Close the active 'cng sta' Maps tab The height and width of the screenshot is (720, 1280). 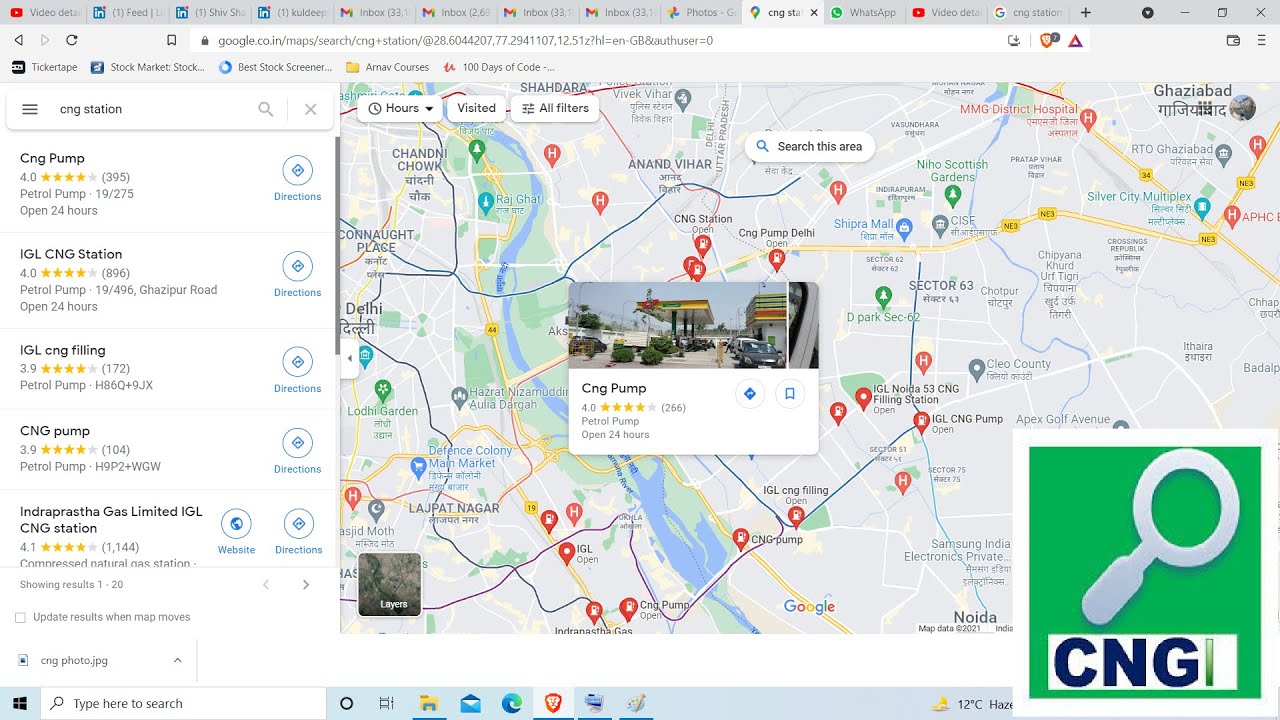(813, 13)
